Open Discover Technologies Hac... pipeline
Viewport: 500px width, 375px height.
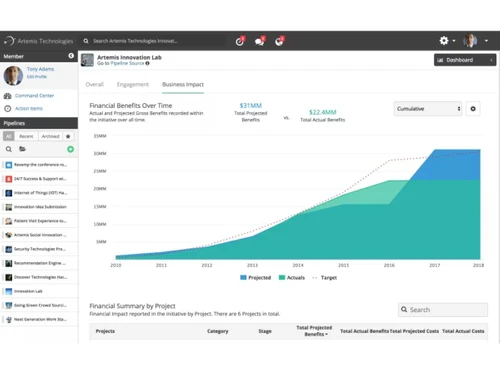coord(40,277)
